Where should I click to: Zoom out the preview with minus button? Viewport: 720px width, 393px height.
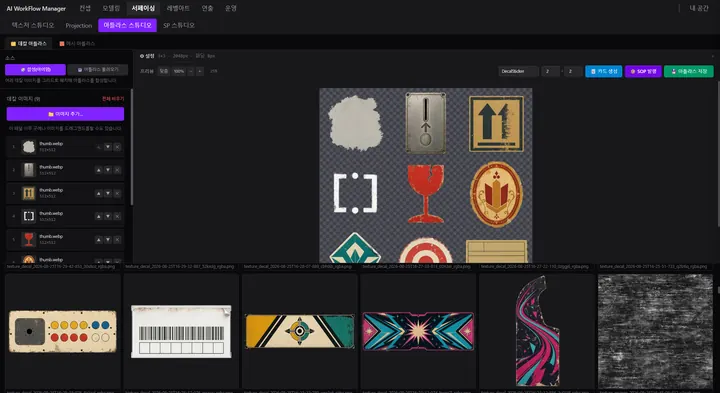(x=191, y=71)
